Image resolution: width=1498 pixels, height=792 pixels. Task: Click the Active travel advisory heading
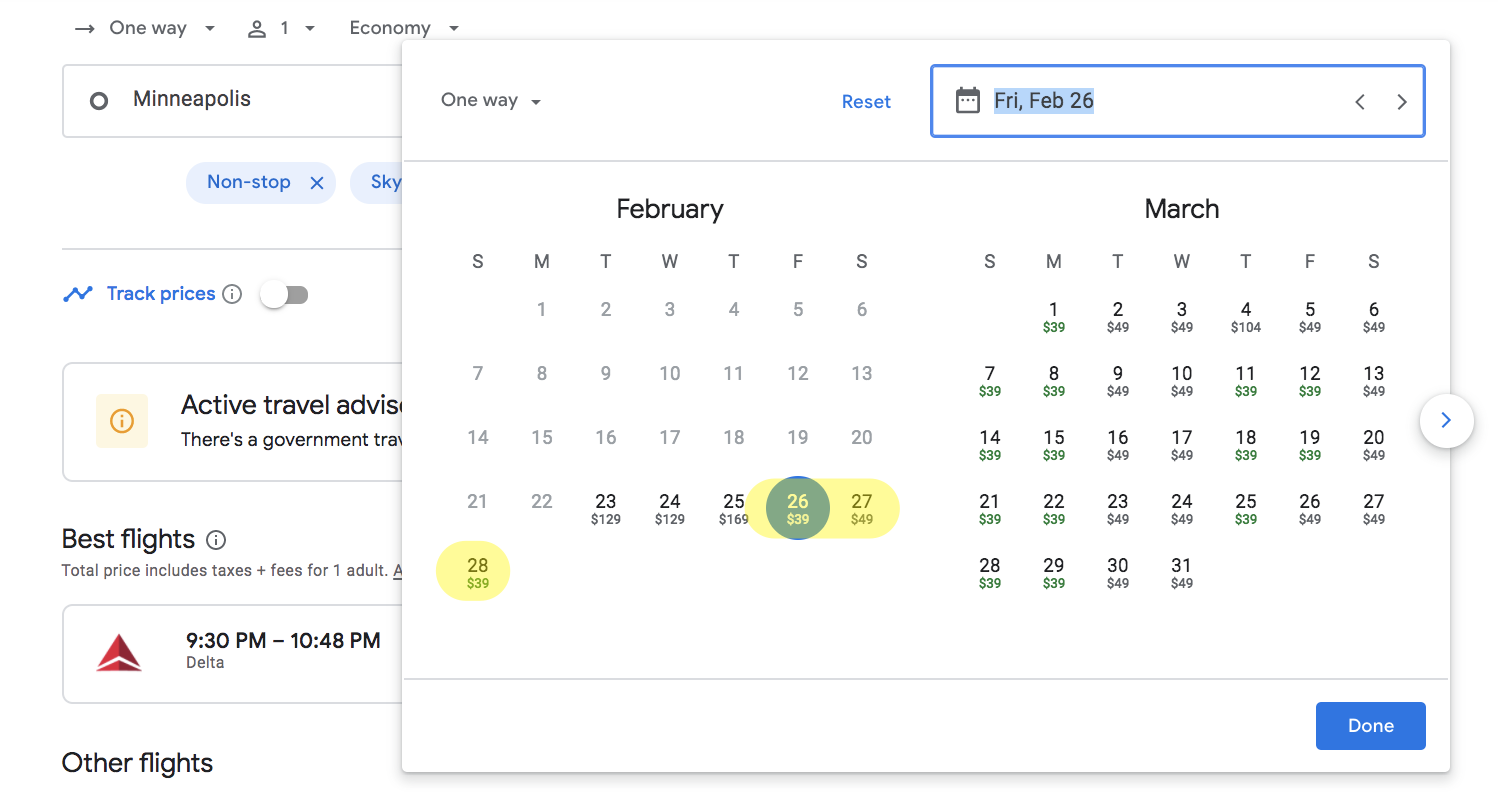292,405
